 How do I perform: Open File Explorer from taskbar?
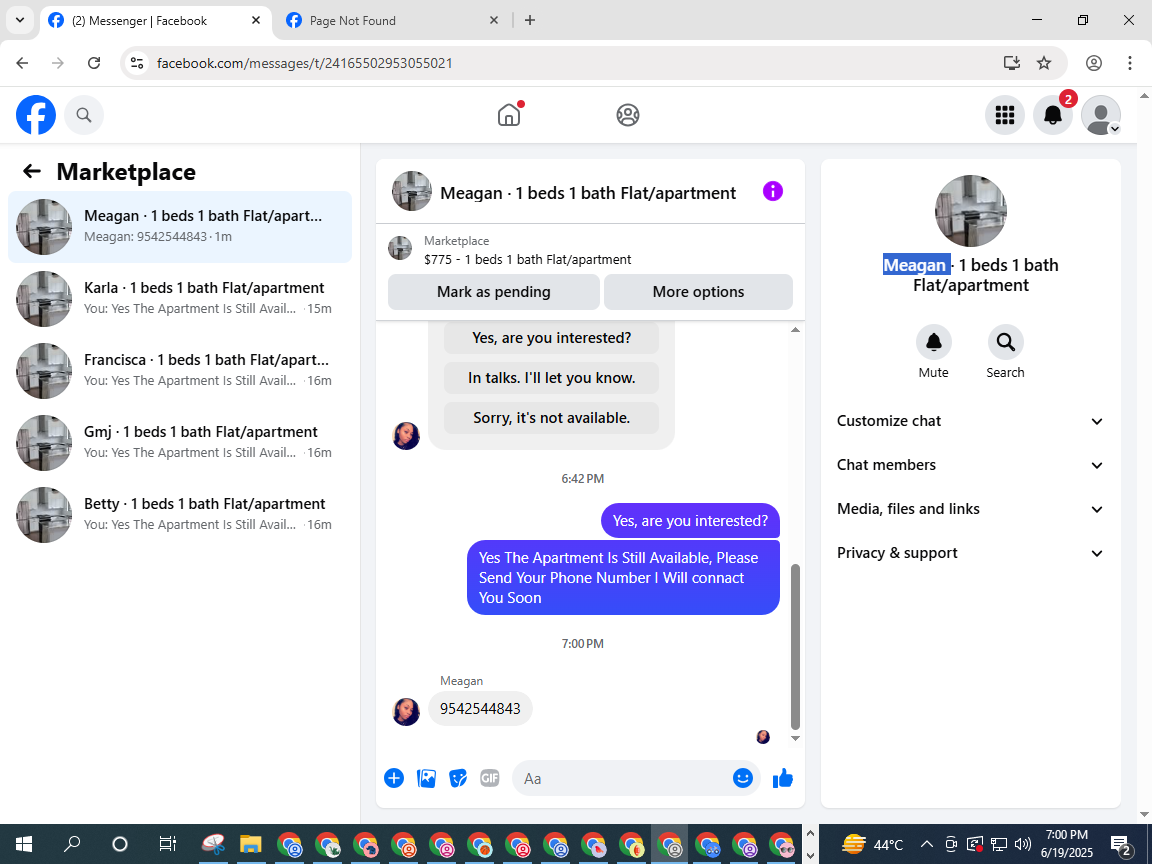click(251, 844)
